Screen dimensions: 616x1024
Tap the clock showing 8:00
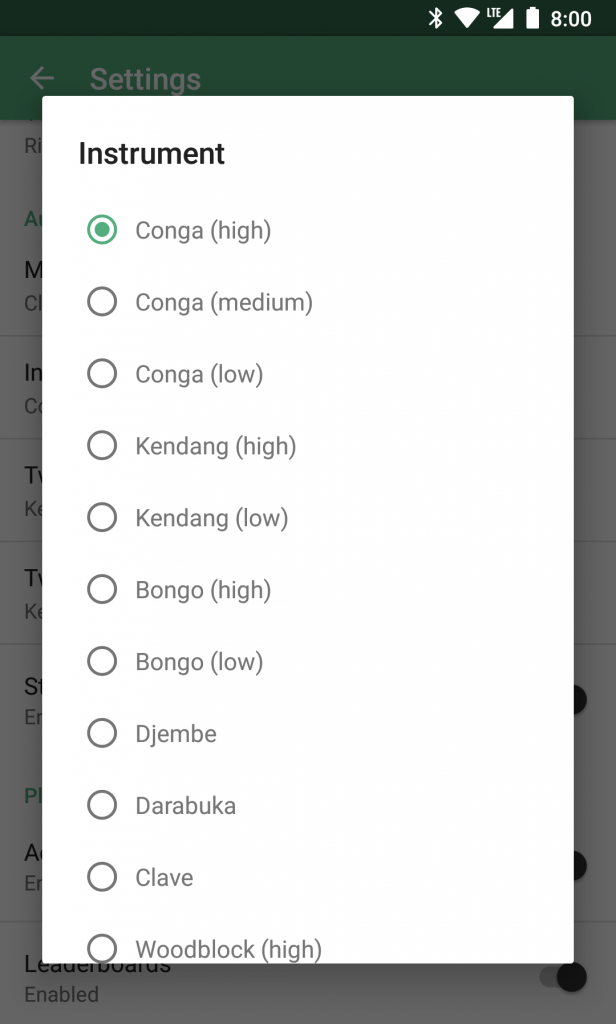click(571, 19)
